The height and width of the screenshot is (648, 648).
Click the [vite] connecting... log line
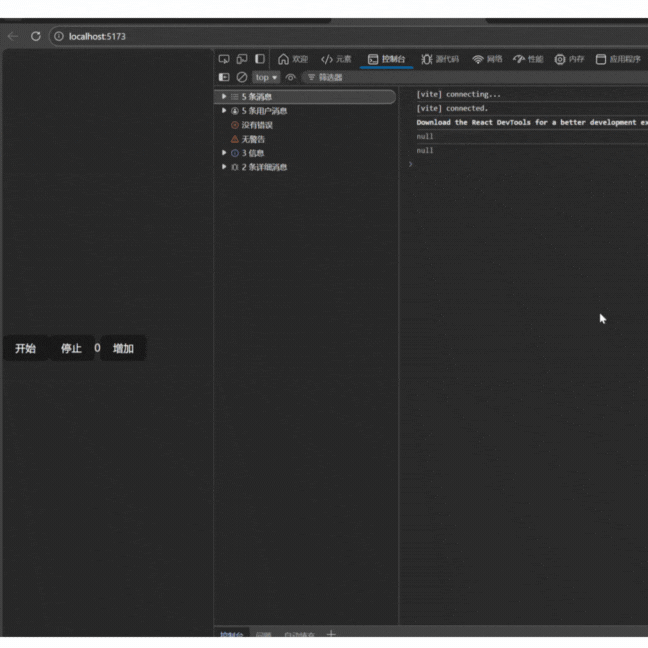pyautogui.click(x=458, y=94)
